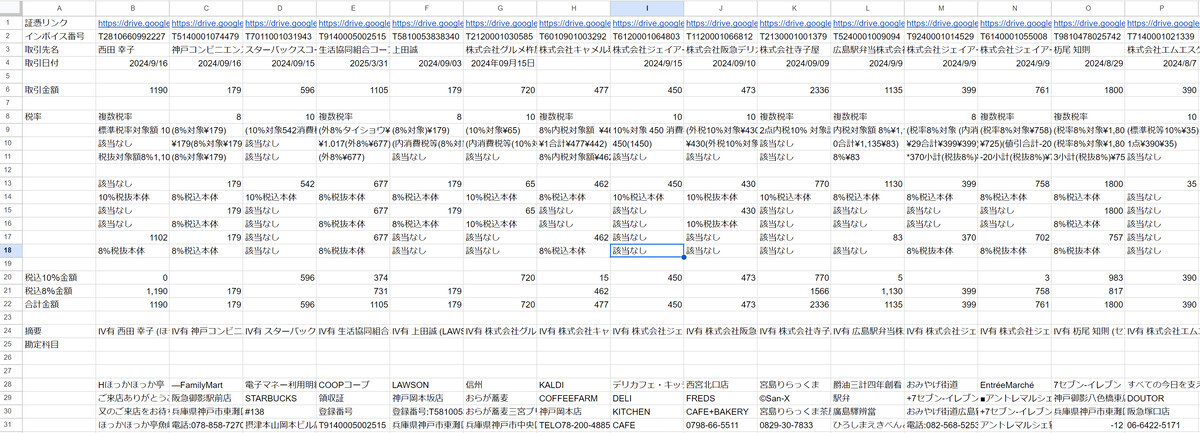This screenshot has height=433, width=1200.
Task: Open the Google Drive link in column E
Action: tap(353, 21)
